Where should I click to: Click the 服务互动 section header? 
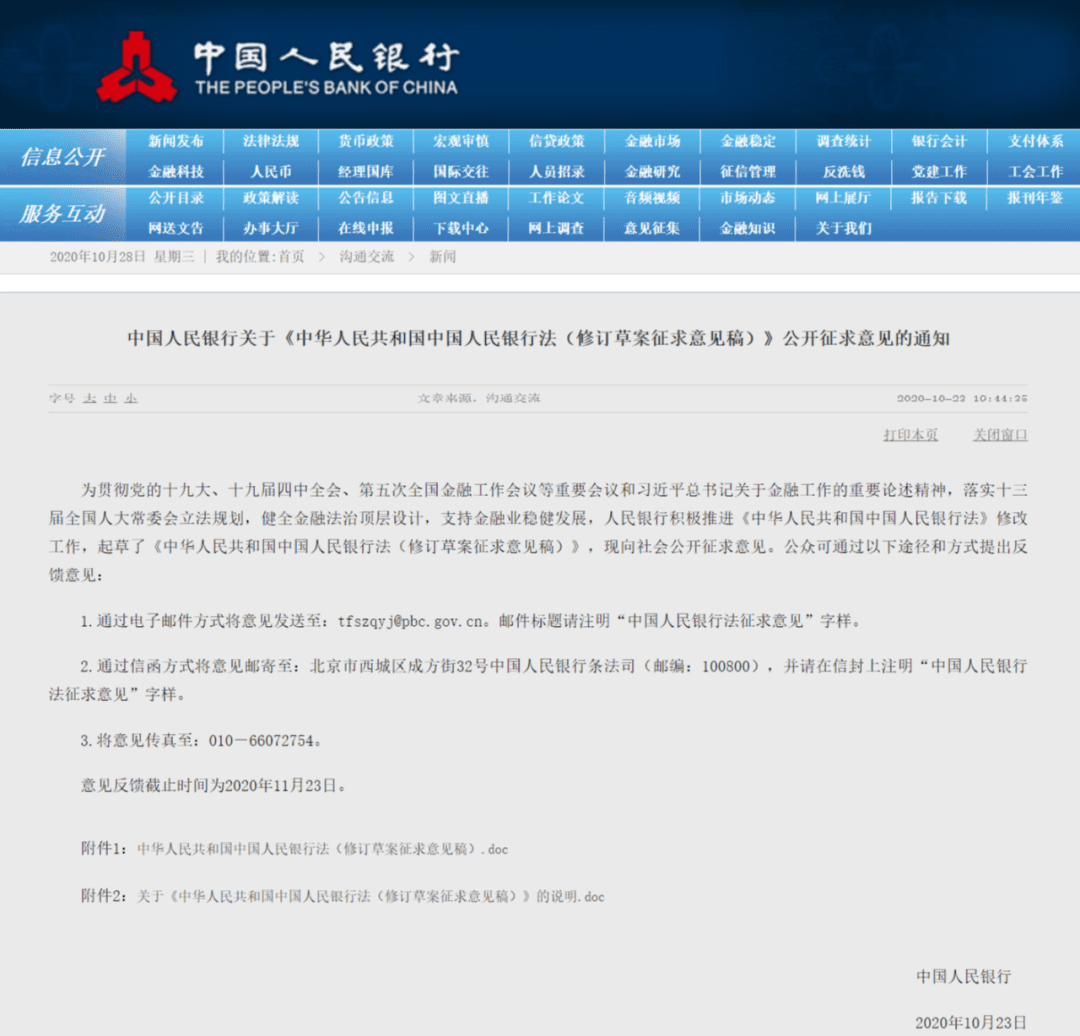pos(63,214)
